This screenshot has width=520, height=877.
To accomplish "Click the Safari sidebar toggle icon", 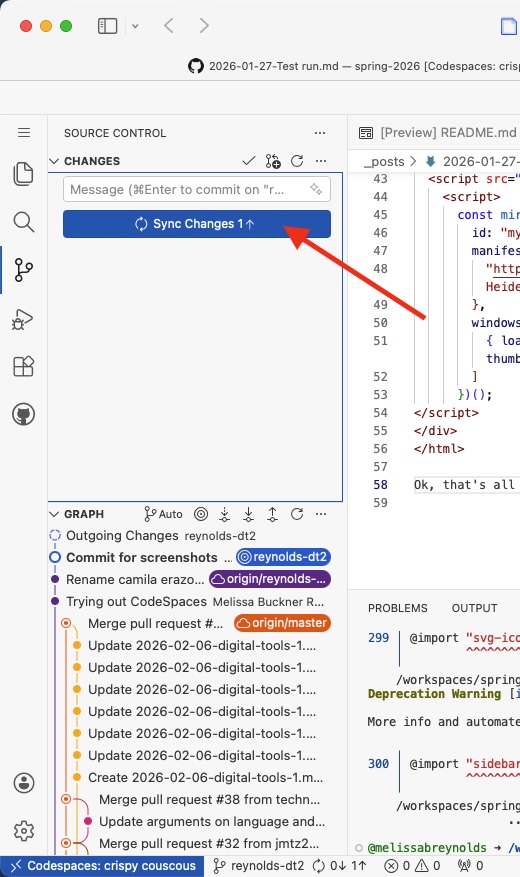I will [x=107, y=26].
